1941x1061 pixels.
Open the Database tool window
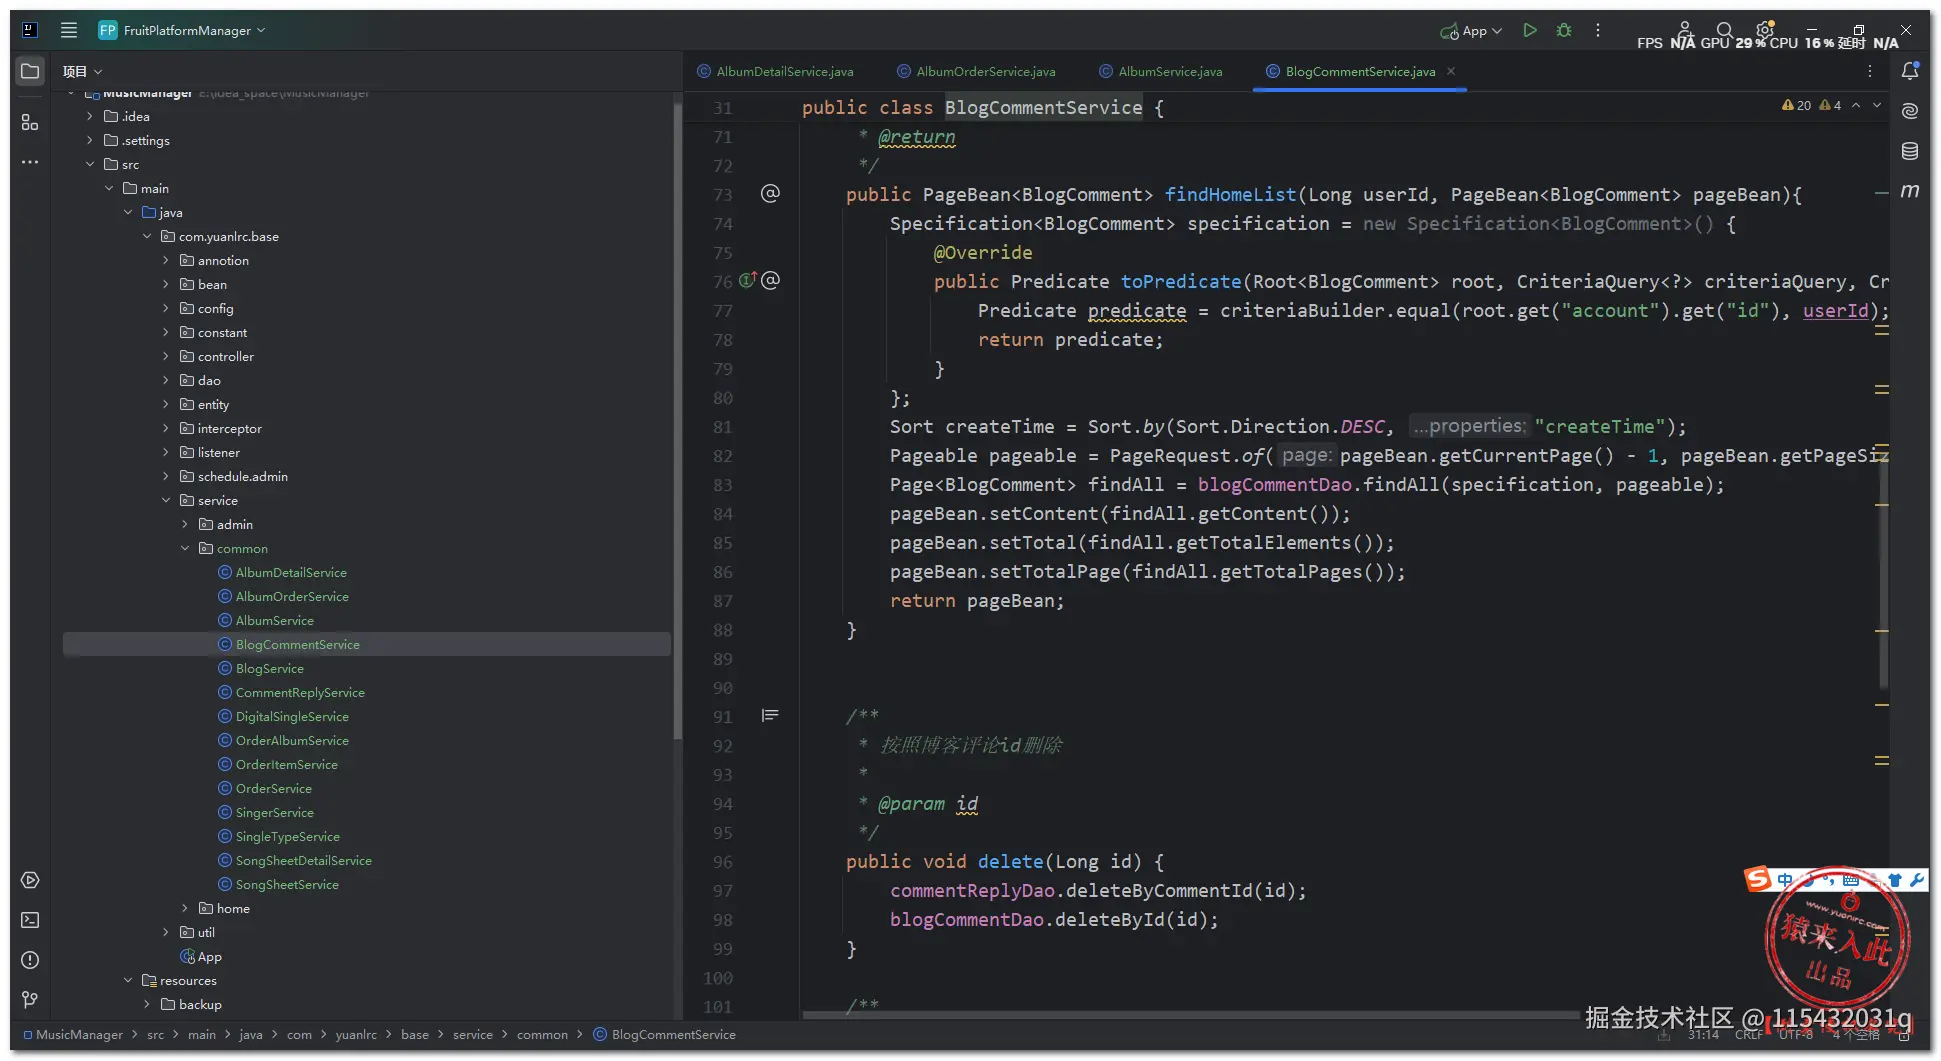(x=1910, y=151)
